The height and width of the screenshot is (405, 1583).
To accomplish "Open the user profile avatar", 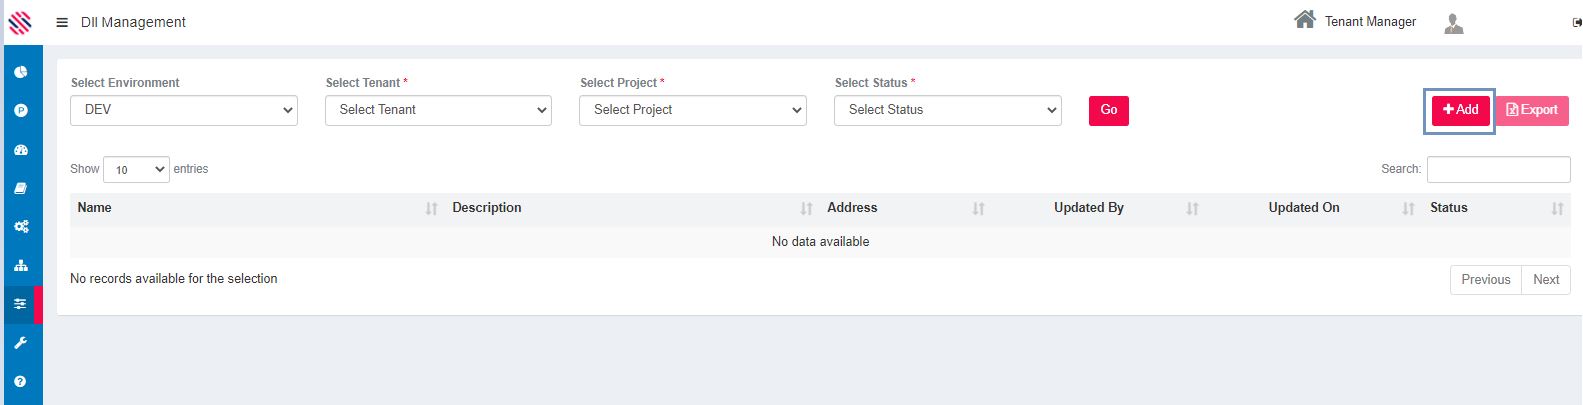I will [1454, 23].
